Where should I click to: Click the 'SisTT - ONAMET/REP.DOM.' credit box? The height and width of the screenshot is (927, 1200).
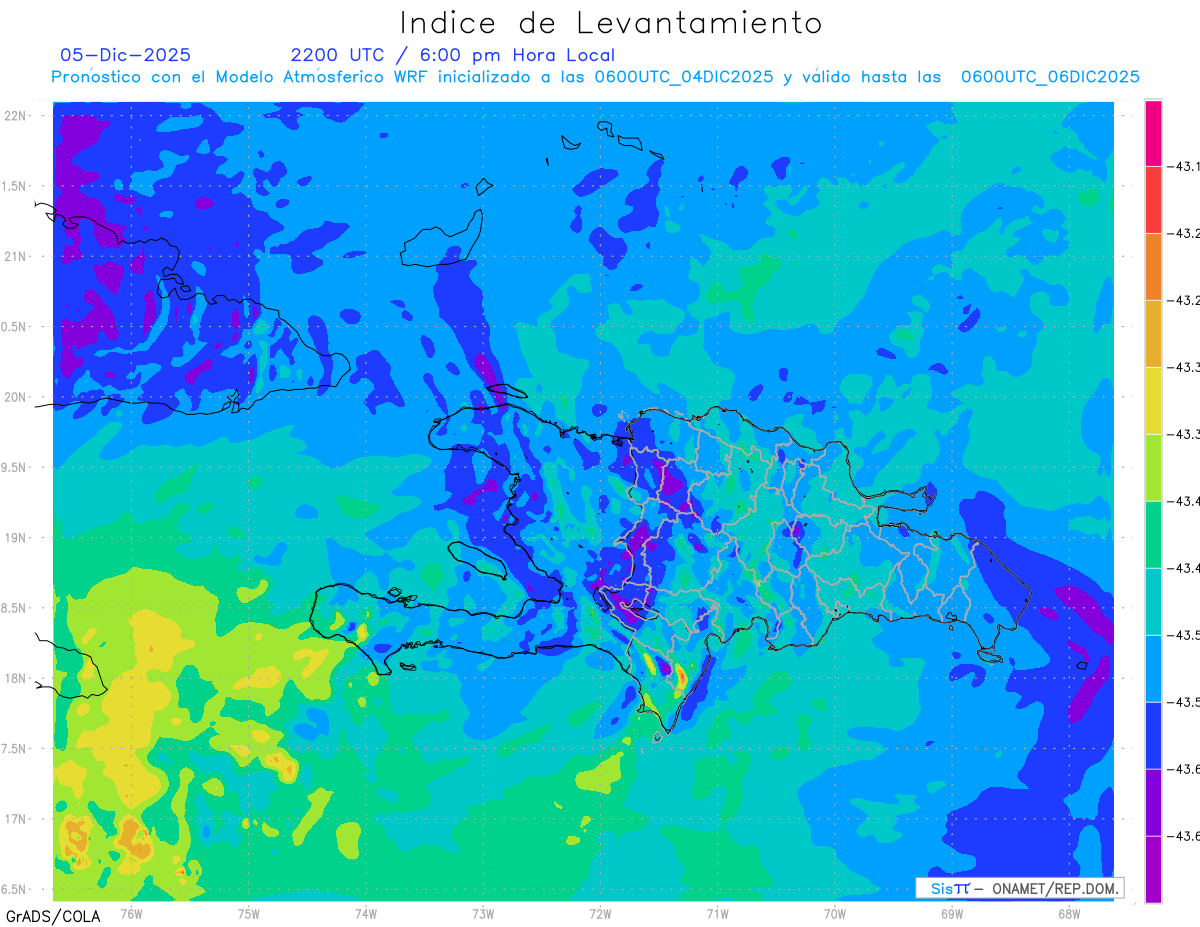point(1020,888)
